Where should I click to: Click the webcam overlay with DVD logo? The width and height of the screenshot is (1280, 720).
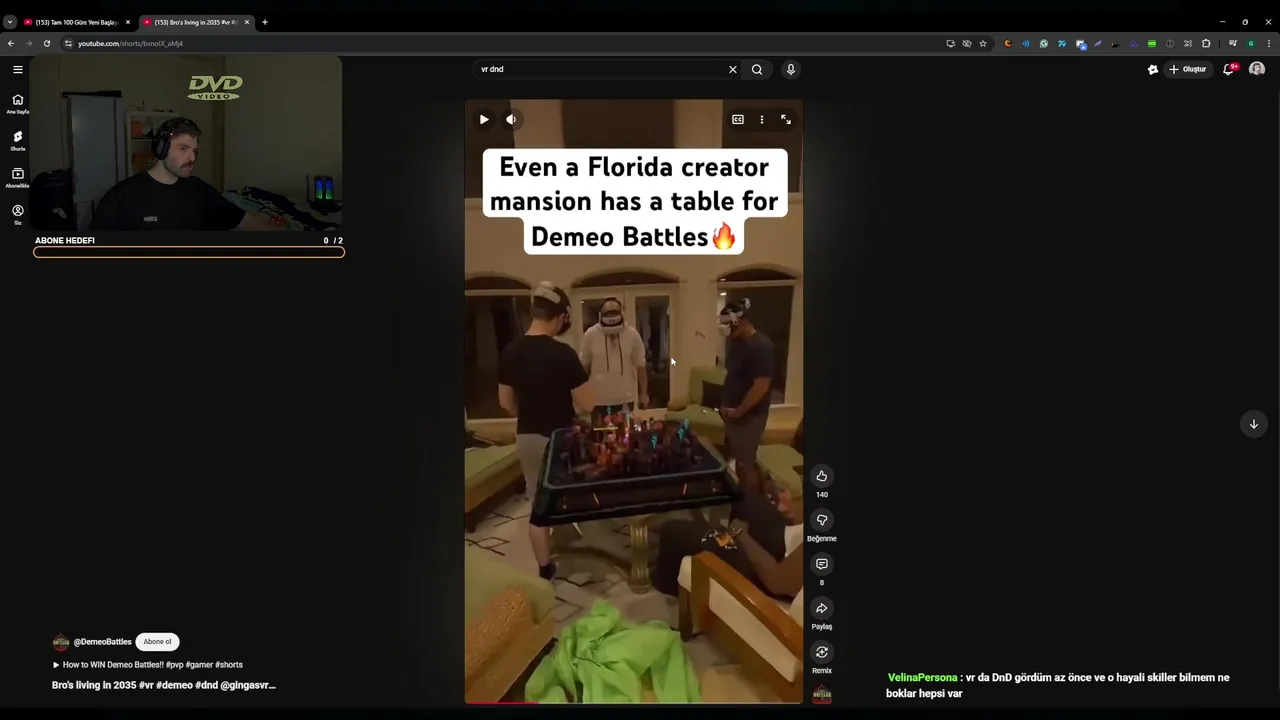pyautogui.click(x=188, y=144)
